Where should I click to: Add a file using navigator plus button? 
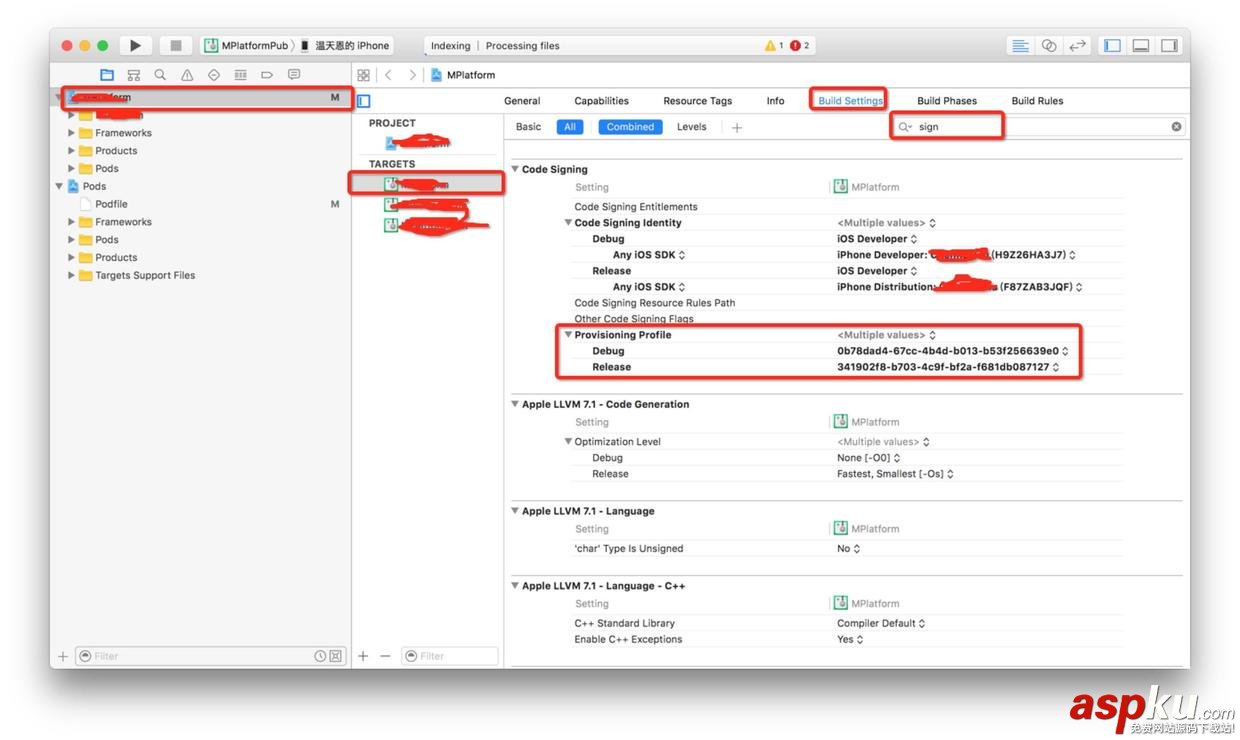click(x=63, y=656)
